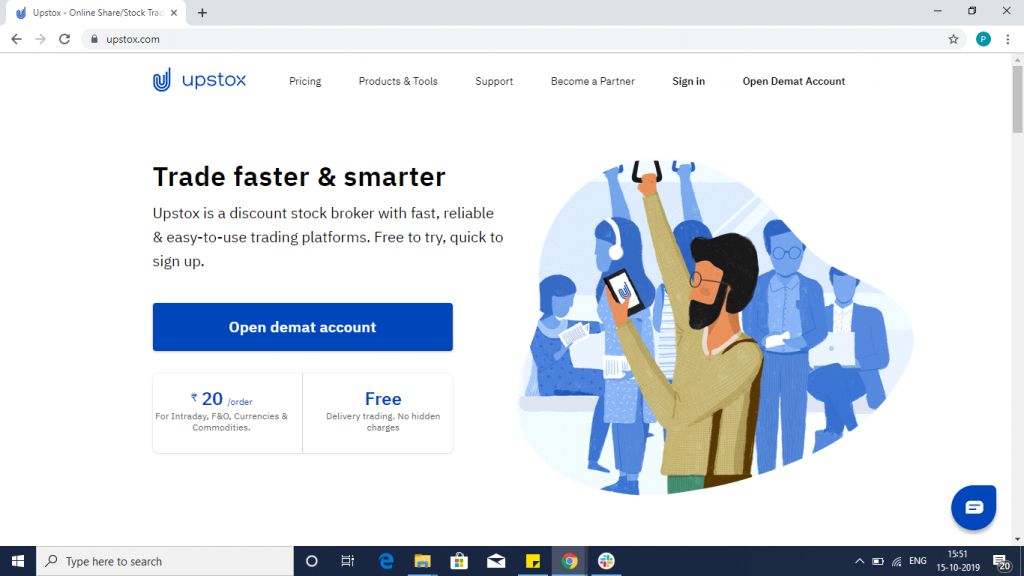Click the upstox.com address bar
1024x576 pixels.
(x=500, y=39)
